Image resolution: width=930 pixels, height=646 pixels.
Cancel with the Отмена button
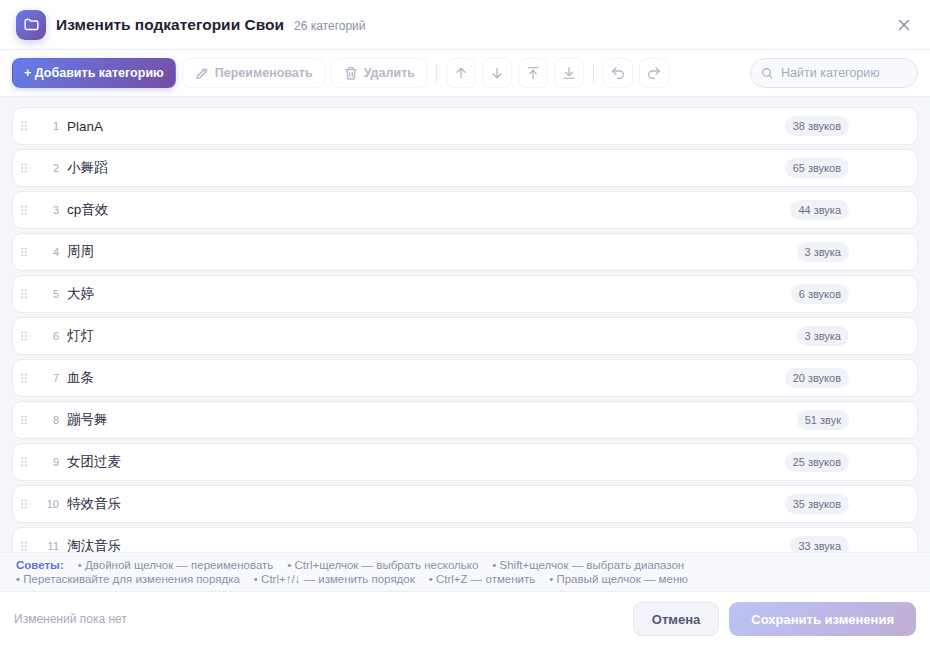click(x=676, y=619)
